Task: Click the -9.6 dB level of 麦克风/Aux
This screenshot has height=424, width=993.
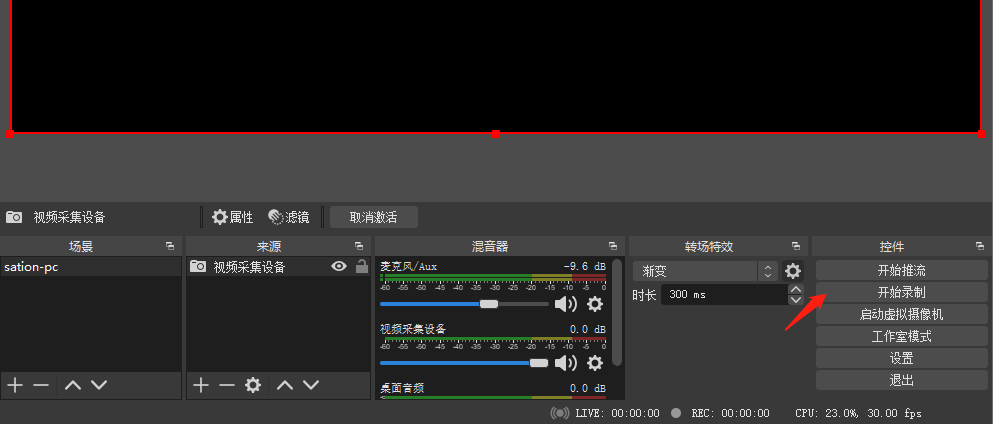Action: (x=584, y=266)
